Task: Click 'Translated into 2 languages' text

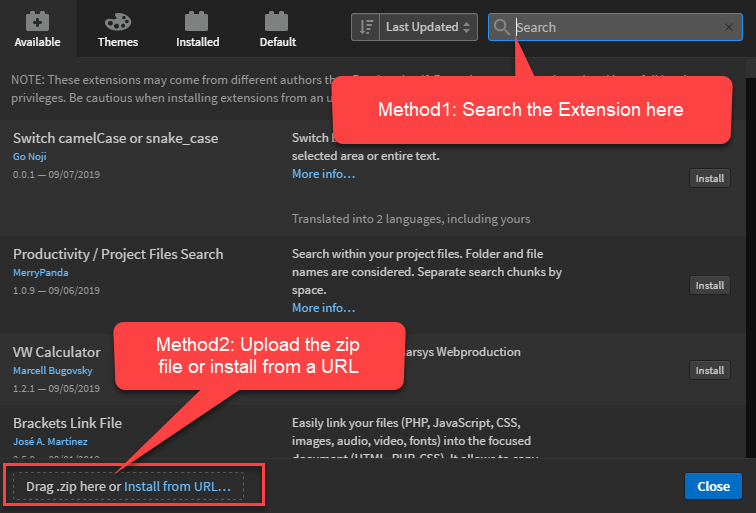Action: 411,219
